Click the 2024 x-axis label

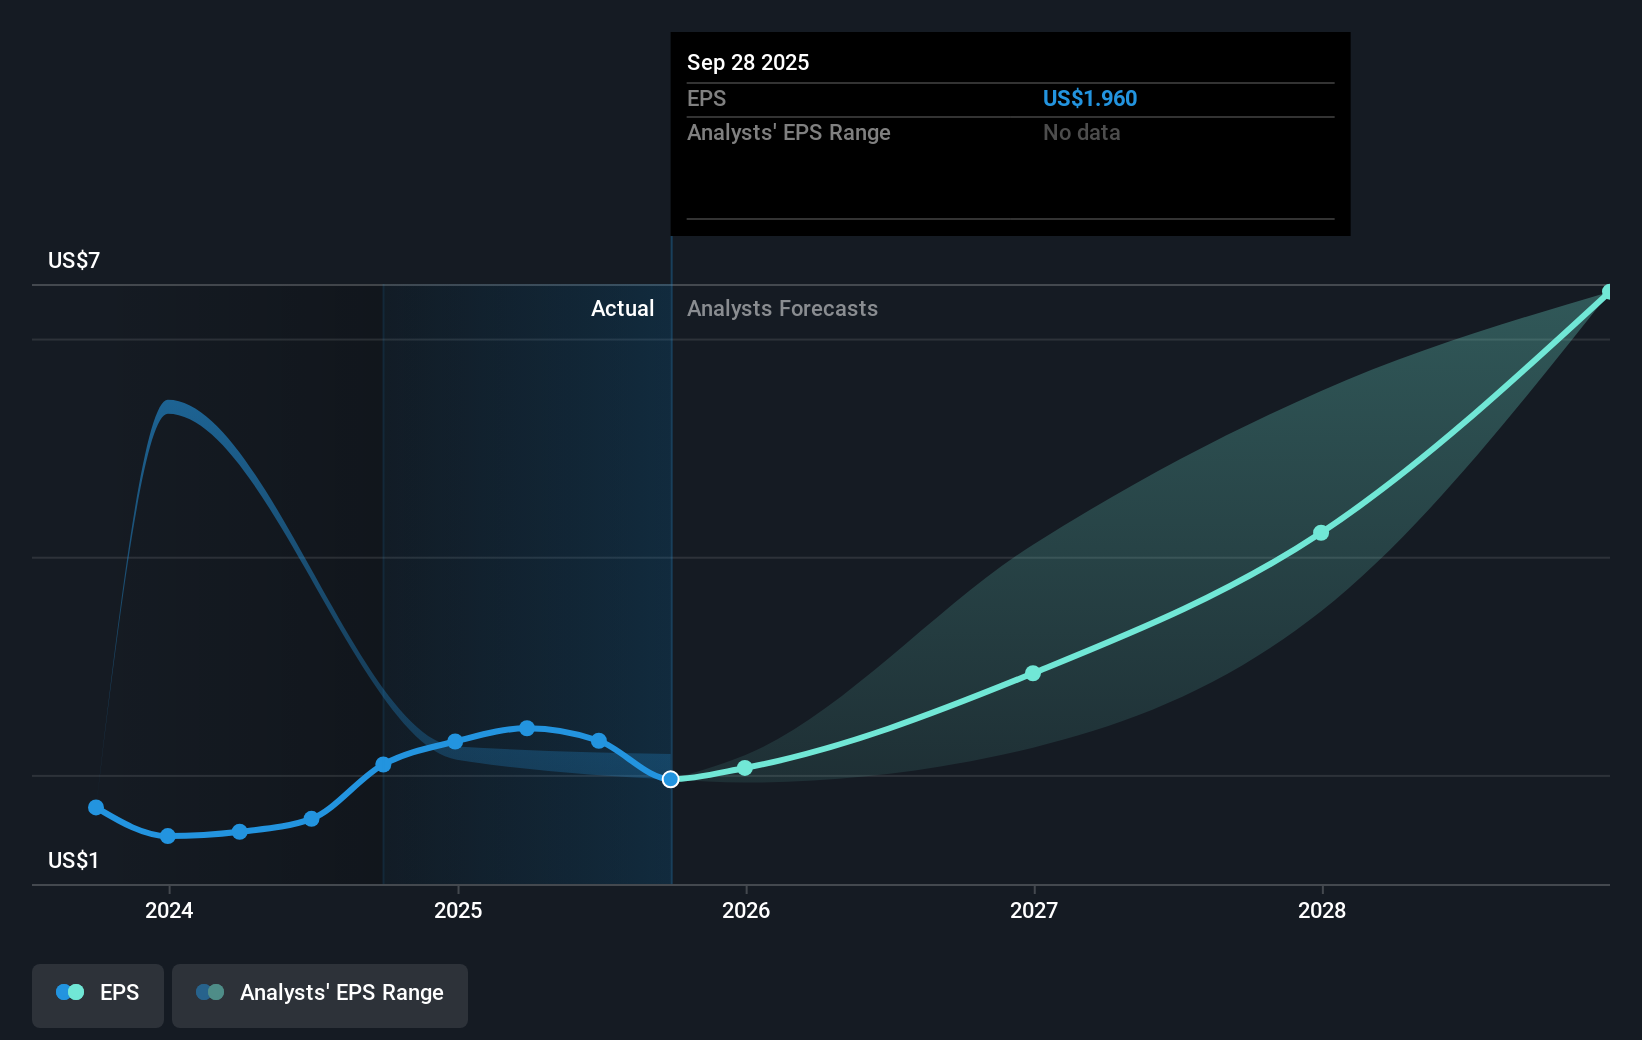coord(169,910)
